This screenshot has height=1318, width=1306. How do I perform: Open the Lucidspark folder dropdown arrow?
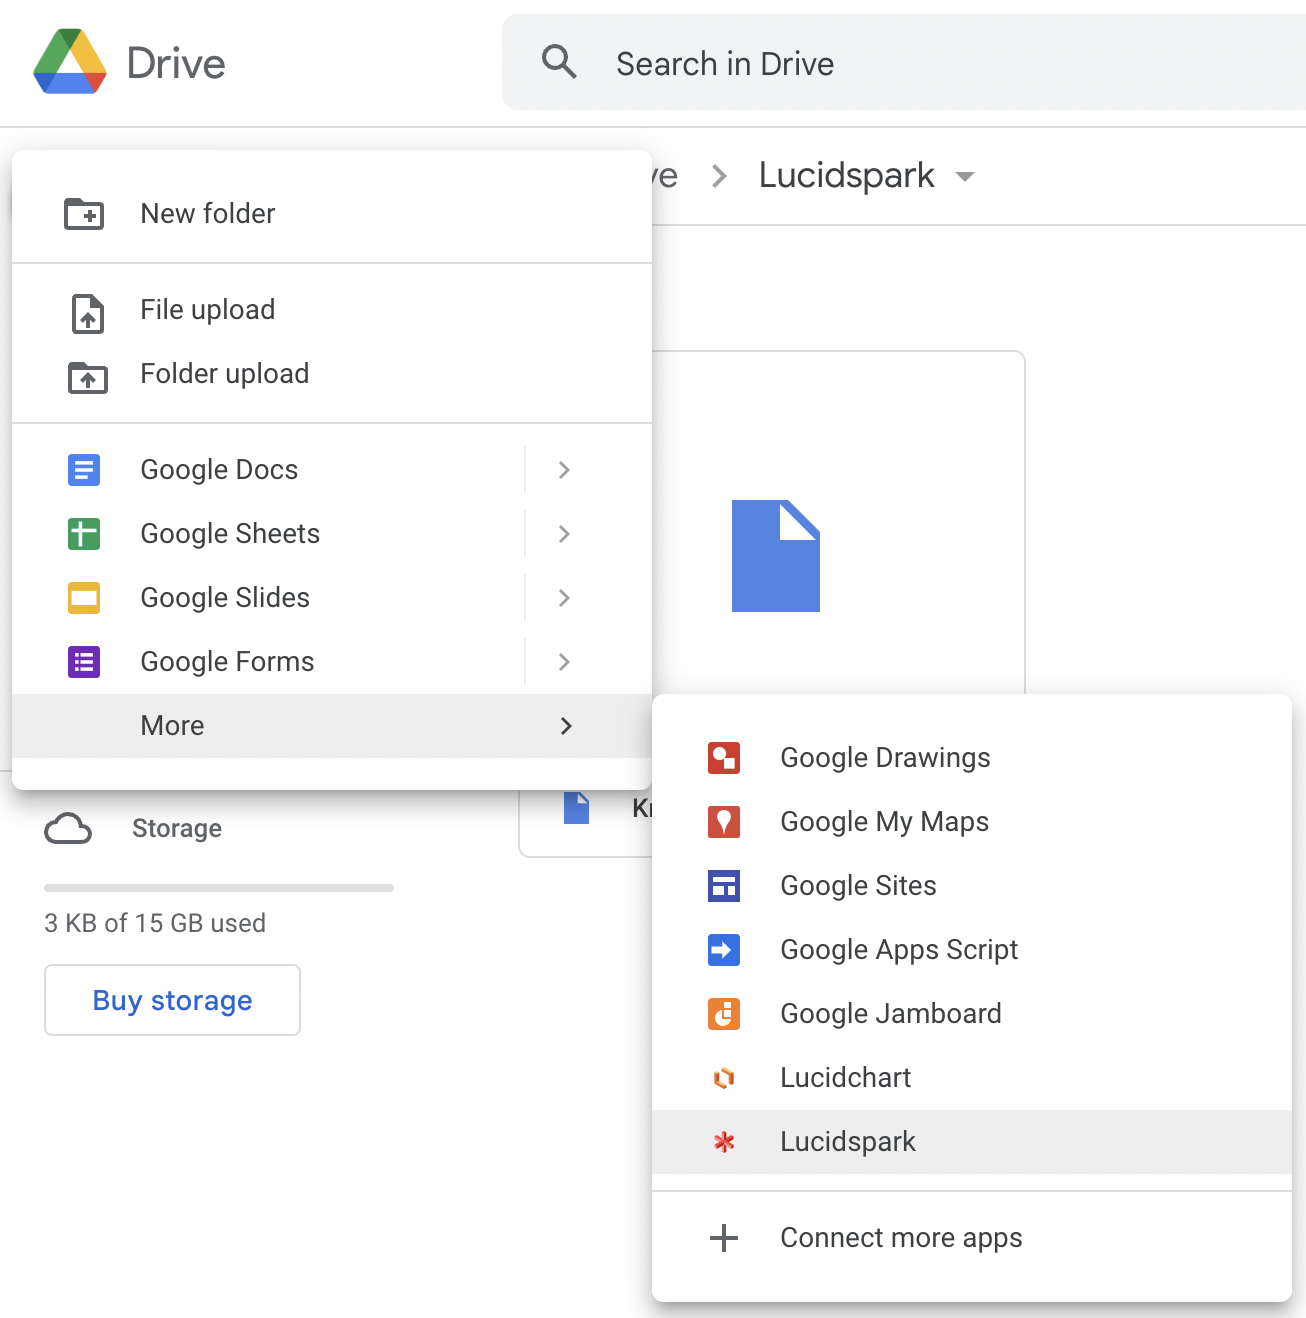click(965, 177)
